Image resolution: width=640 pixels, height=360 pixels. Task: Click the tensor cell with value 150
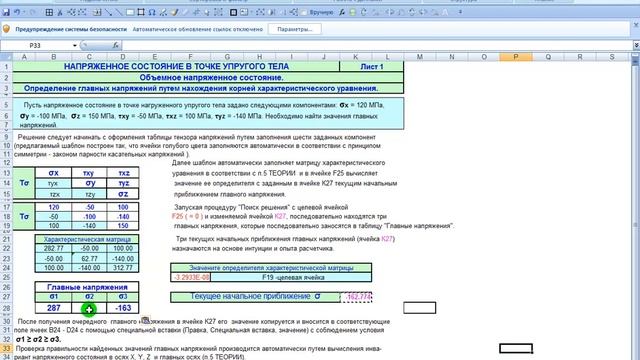pos(123,226)
